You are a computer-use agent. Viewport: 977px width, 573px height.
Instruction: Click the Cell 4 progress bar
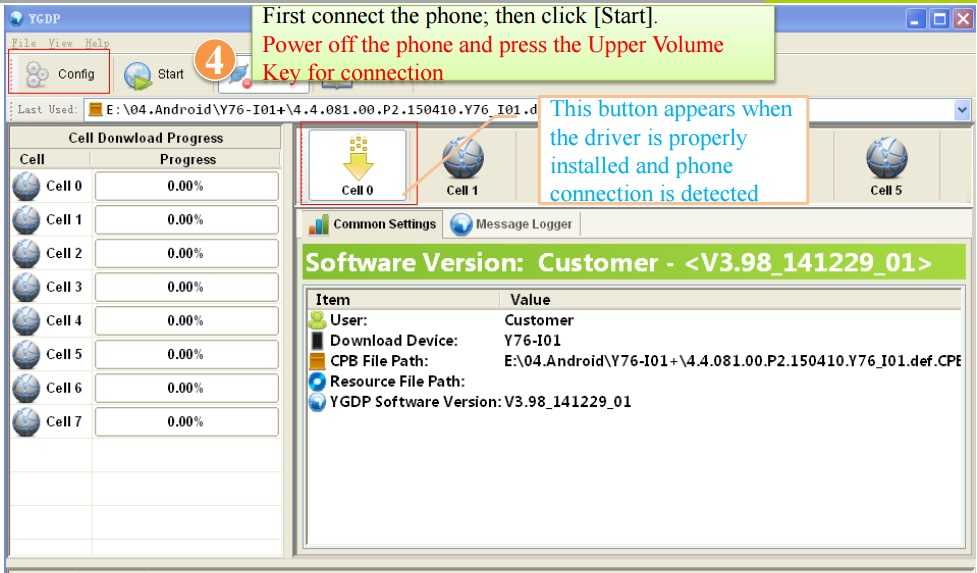click(x=186, y=321)
